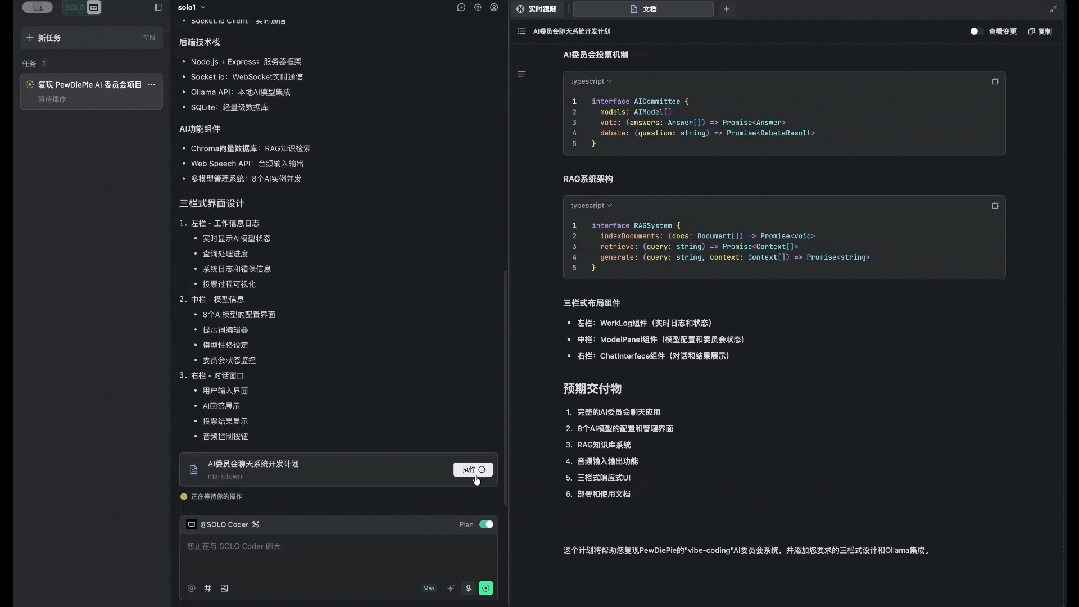Viewport: 1079px width, 607px height.
Task: Toggle the switch in document header
Action: [x=976, y=31]
